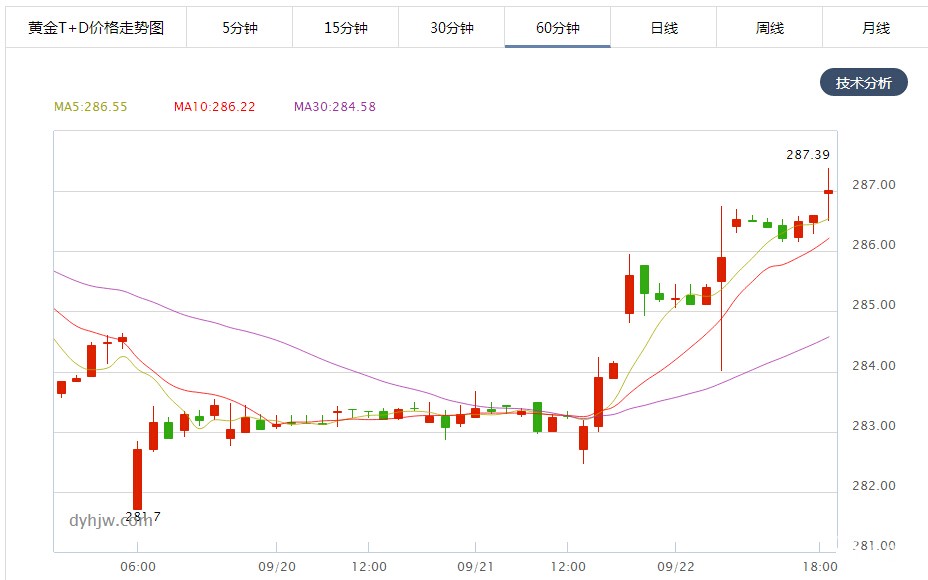Screen dimensions: 928x580
Task: Switch to the 5分钟 tab
Action: [x=240, y=28]
